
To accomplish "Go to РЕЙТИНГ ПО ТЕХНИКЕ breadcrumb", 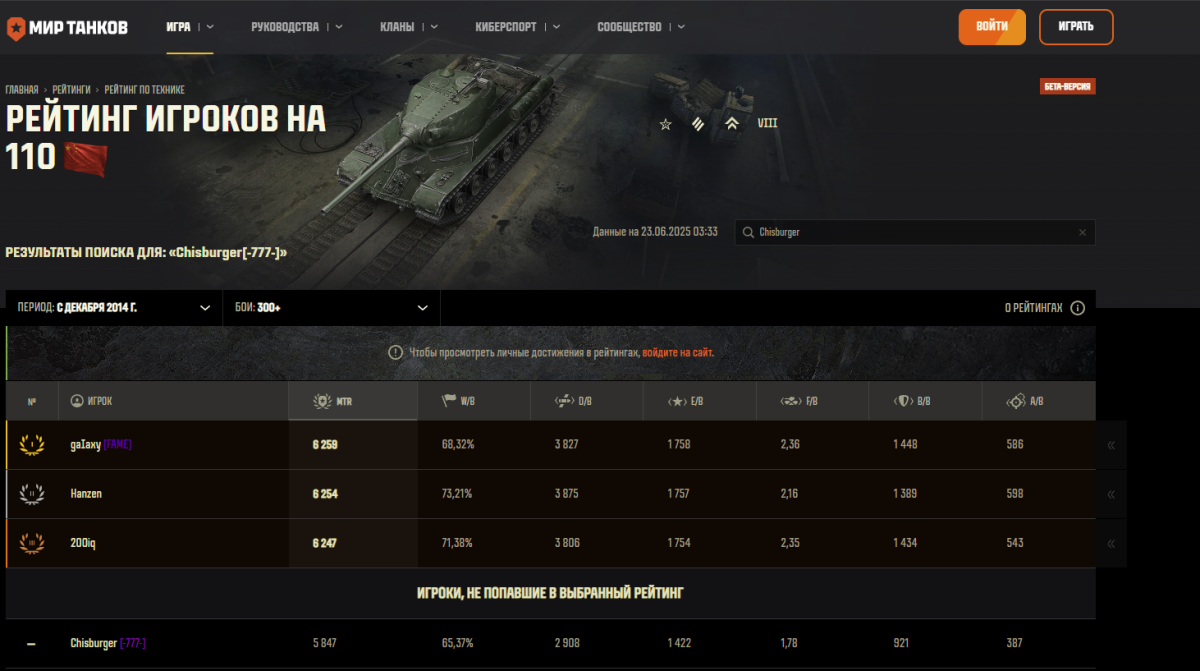I will (144, 90).
